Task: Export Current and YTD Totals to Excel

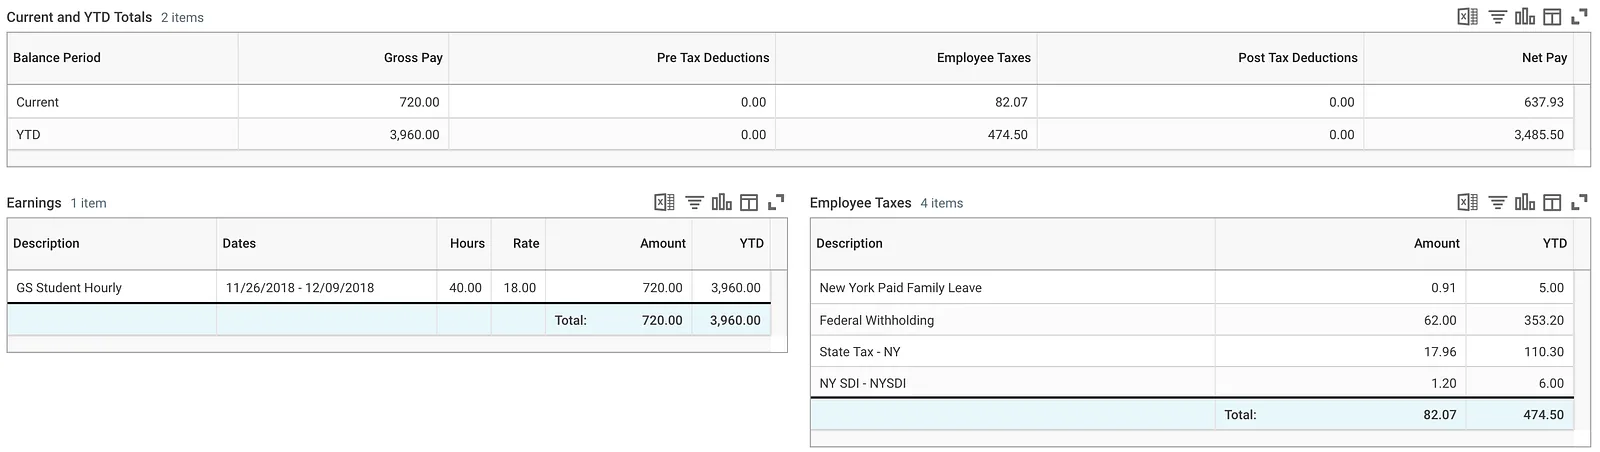Action: [x=1467, y=17]
